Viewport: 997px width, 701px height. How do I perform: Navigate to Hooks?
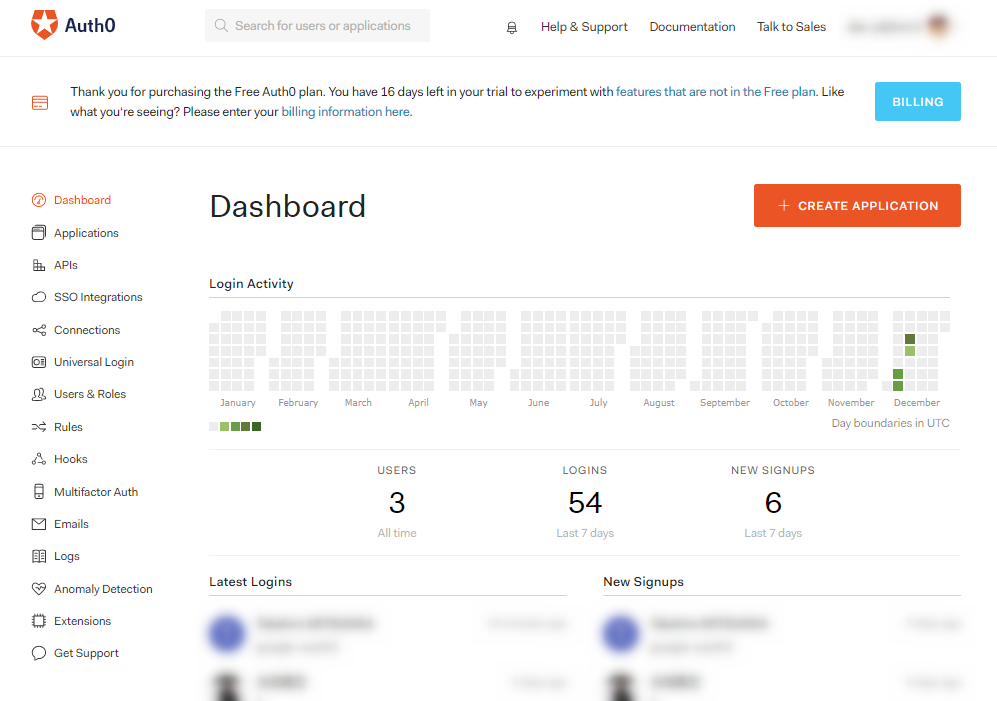click(71, 459)
